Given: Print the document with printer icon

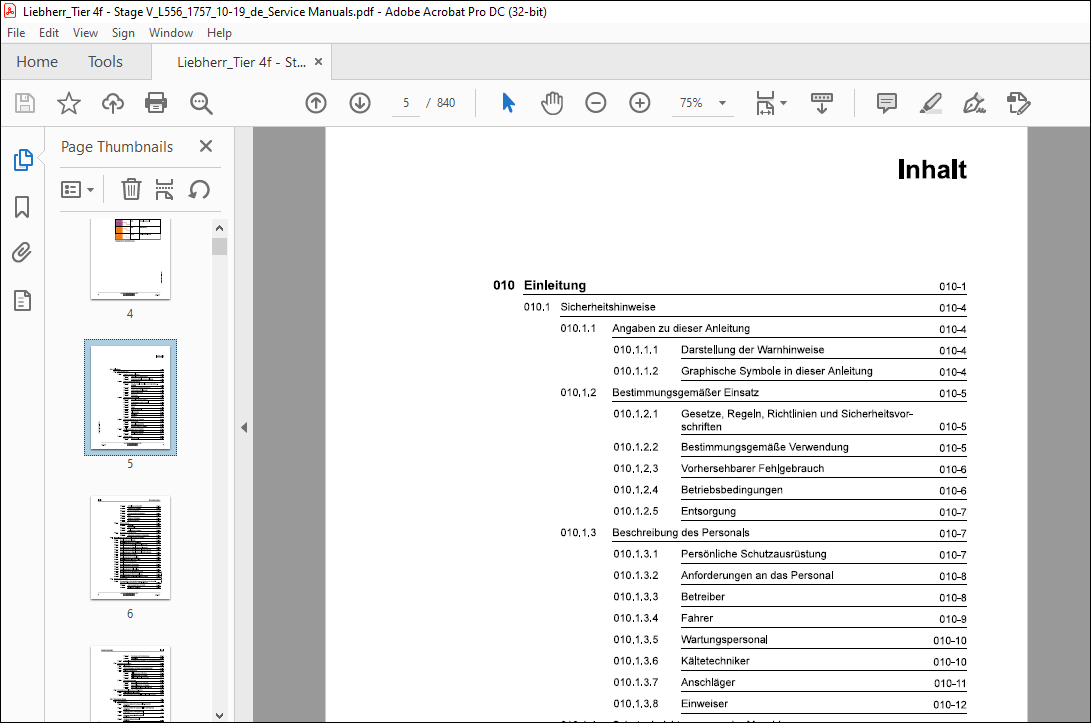Looking at the screenshot, I should (156, 103).
